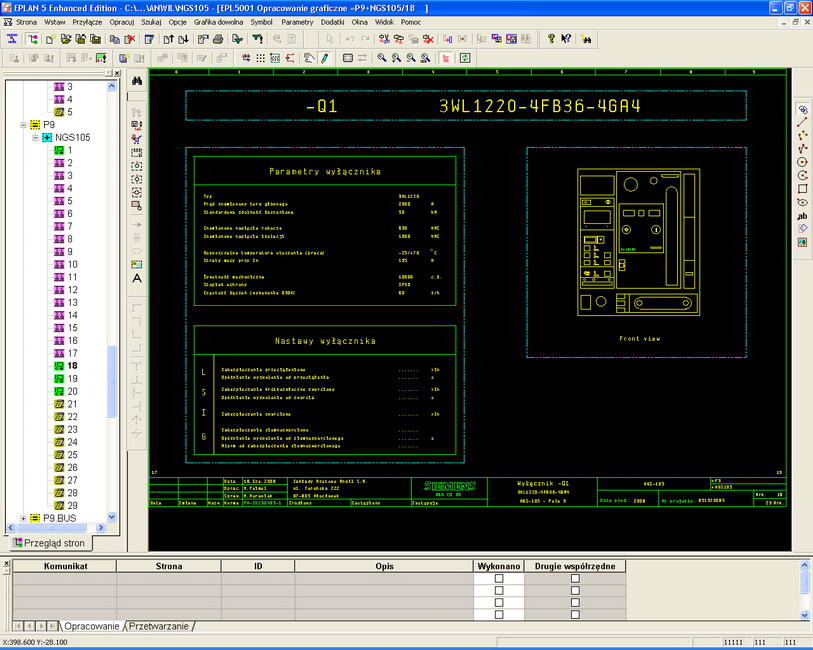Click the green refresh redraw icon
Image resolution: width=813 pixels, height=650 pixels.
click(x=465, y=58)
